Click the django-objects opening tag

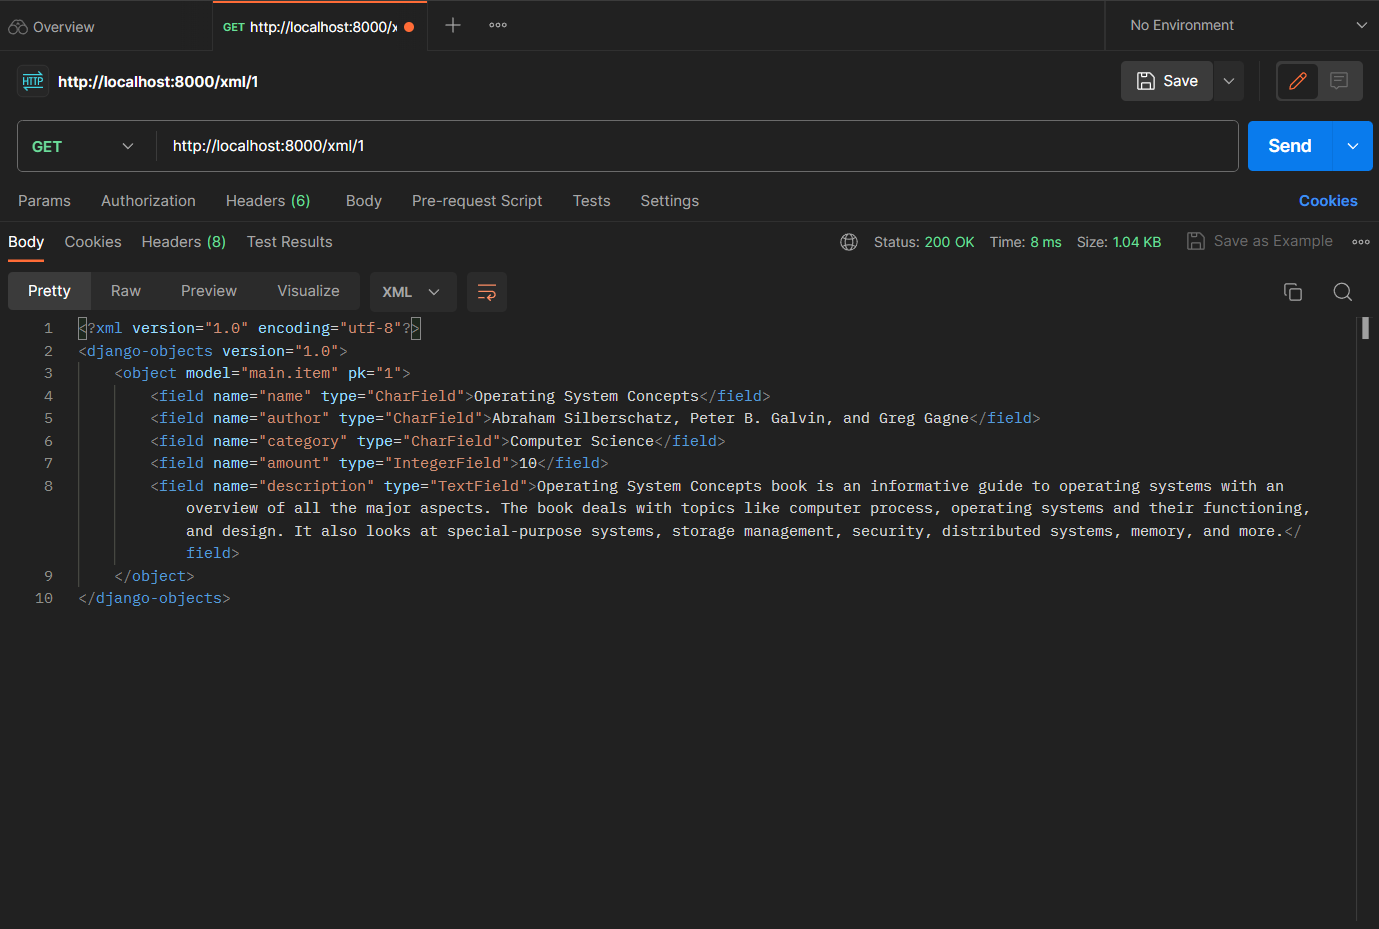[x=213, y=351]
